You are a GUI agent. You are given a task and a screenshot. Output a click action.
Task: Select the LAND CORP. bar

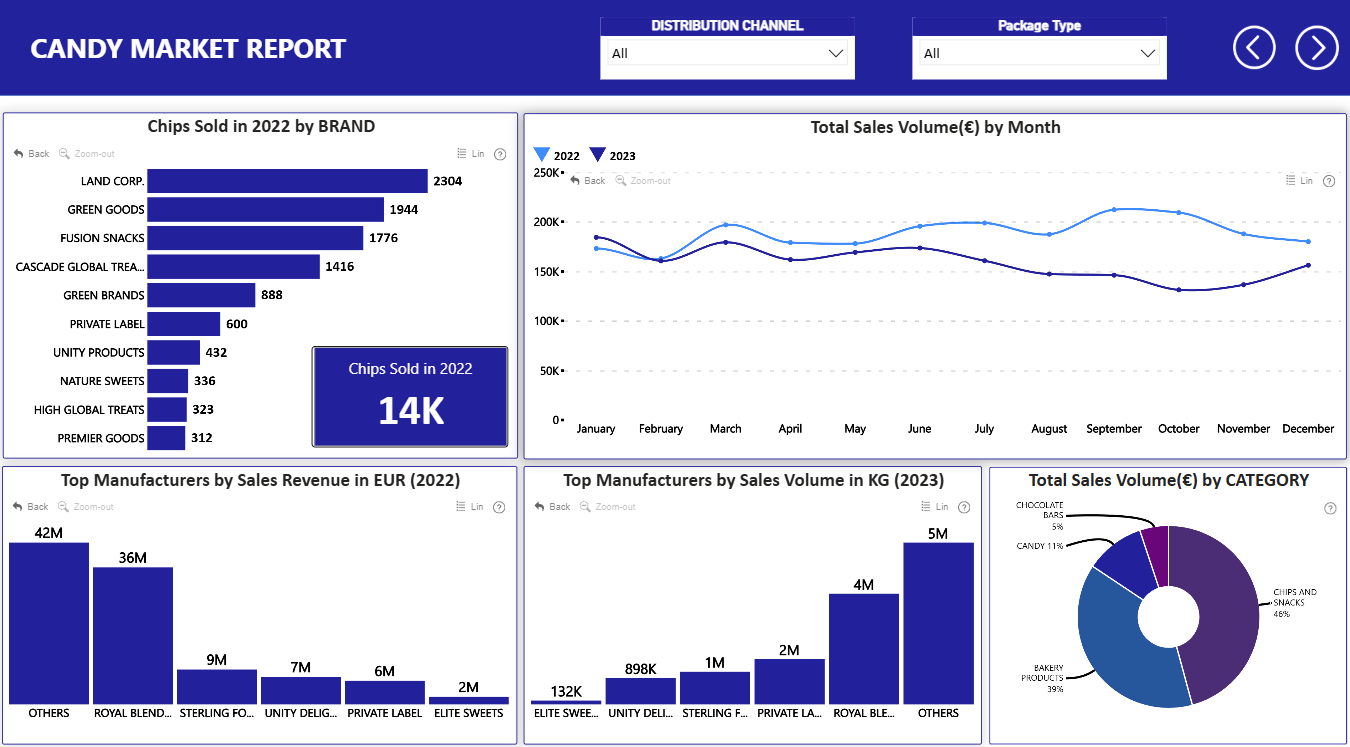[287, 181]
